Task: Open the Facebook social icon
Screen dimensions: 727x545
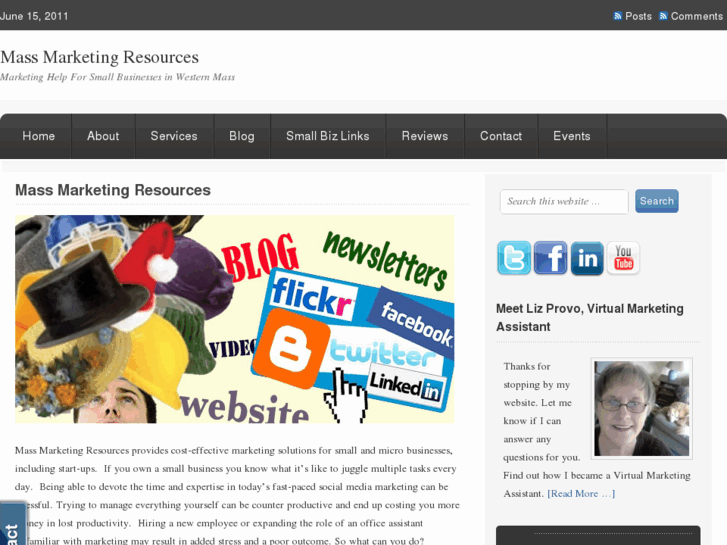Action: 550,258
